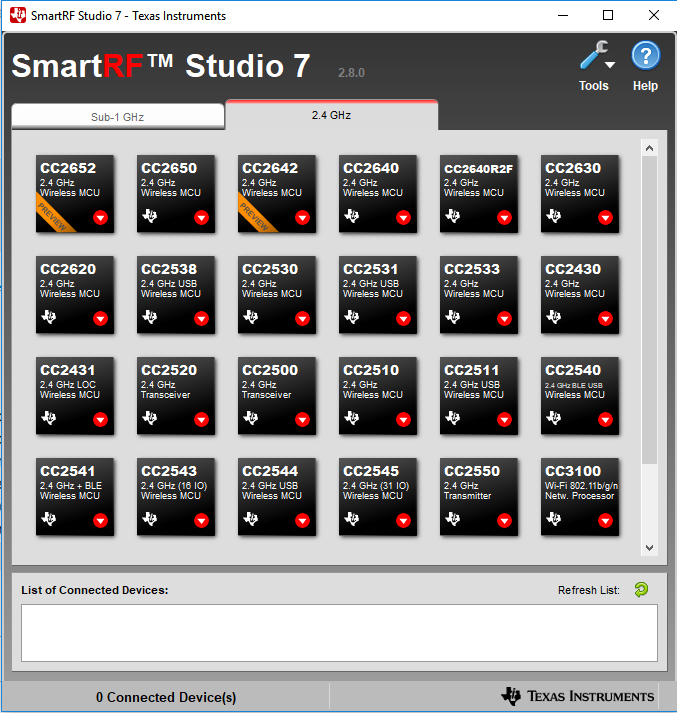The width and height of the screenshot is (677, 713).
Task: Open the CC2431 LOC device tile
Action: pos(75,396)
